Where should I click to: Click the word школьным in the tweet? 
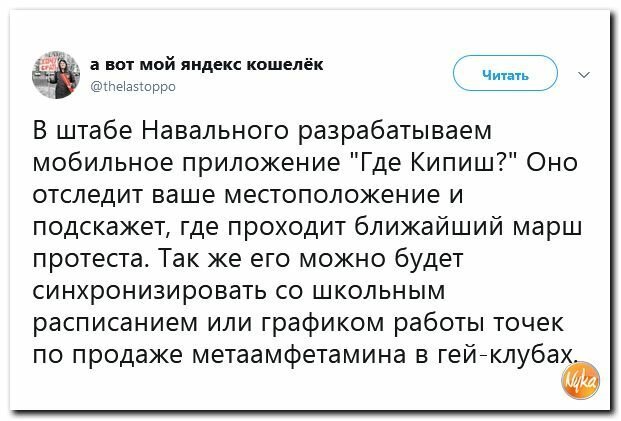point(379,291)
